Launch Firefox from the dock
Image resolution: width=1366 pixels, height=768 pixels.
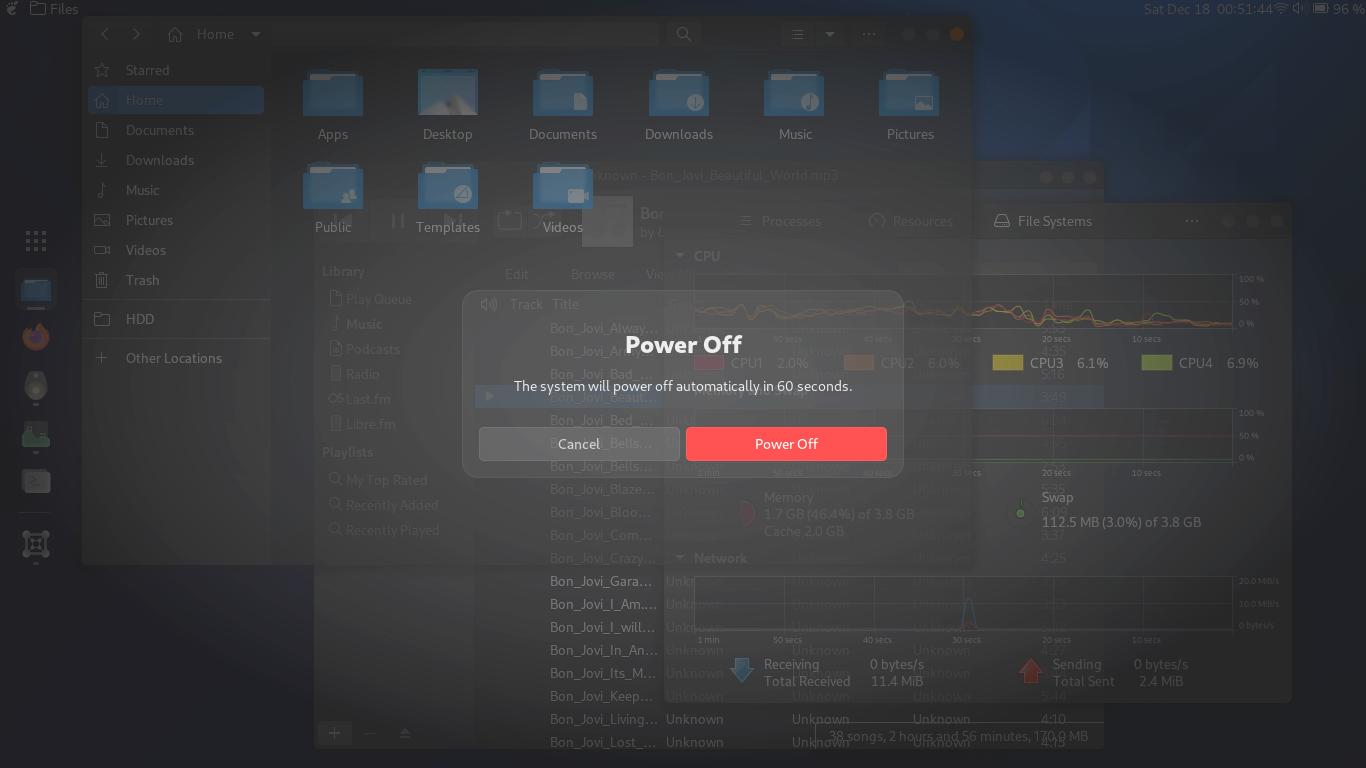click(x=36, y=337)
